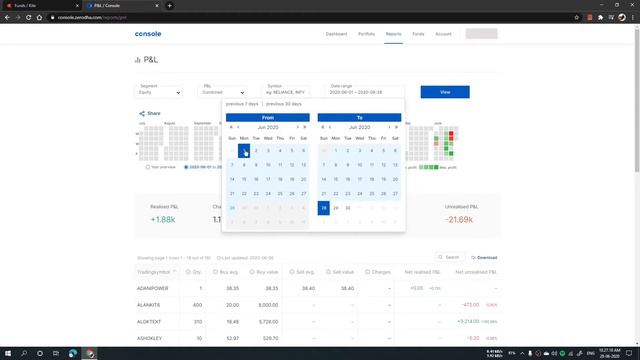Click the ASHOKLEY row symbol
This screenshot has height=360, width=640.
click(149, 338)
